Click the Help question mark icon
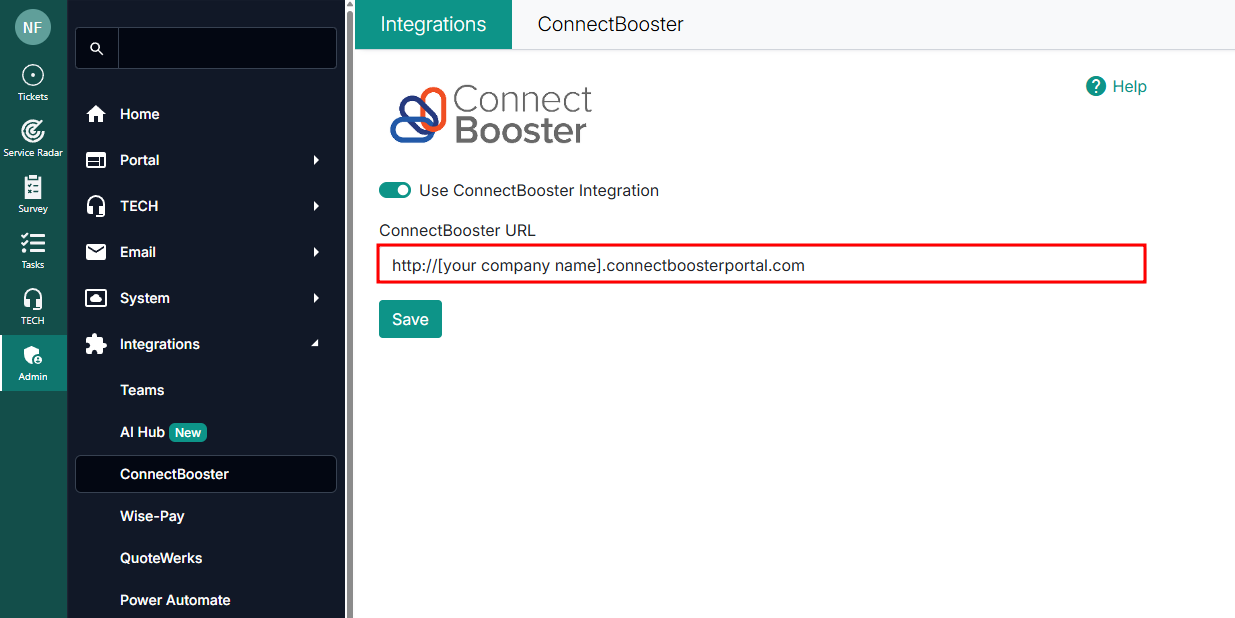1235x618 pixels. point(1096,86)
